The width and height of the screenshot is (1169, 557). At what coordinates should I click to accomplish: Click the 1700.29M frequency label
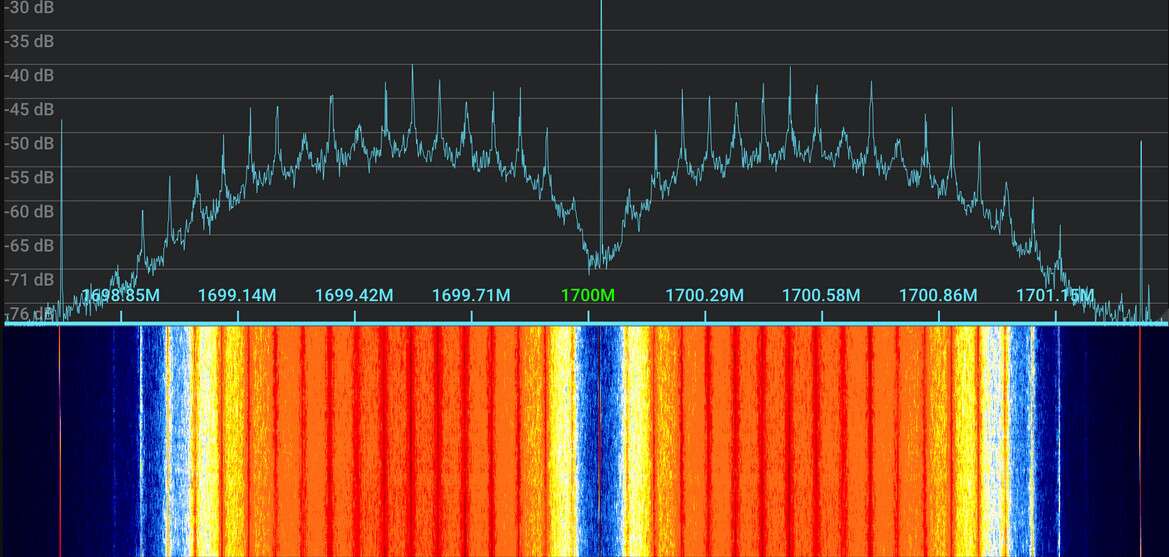[705, 295]
